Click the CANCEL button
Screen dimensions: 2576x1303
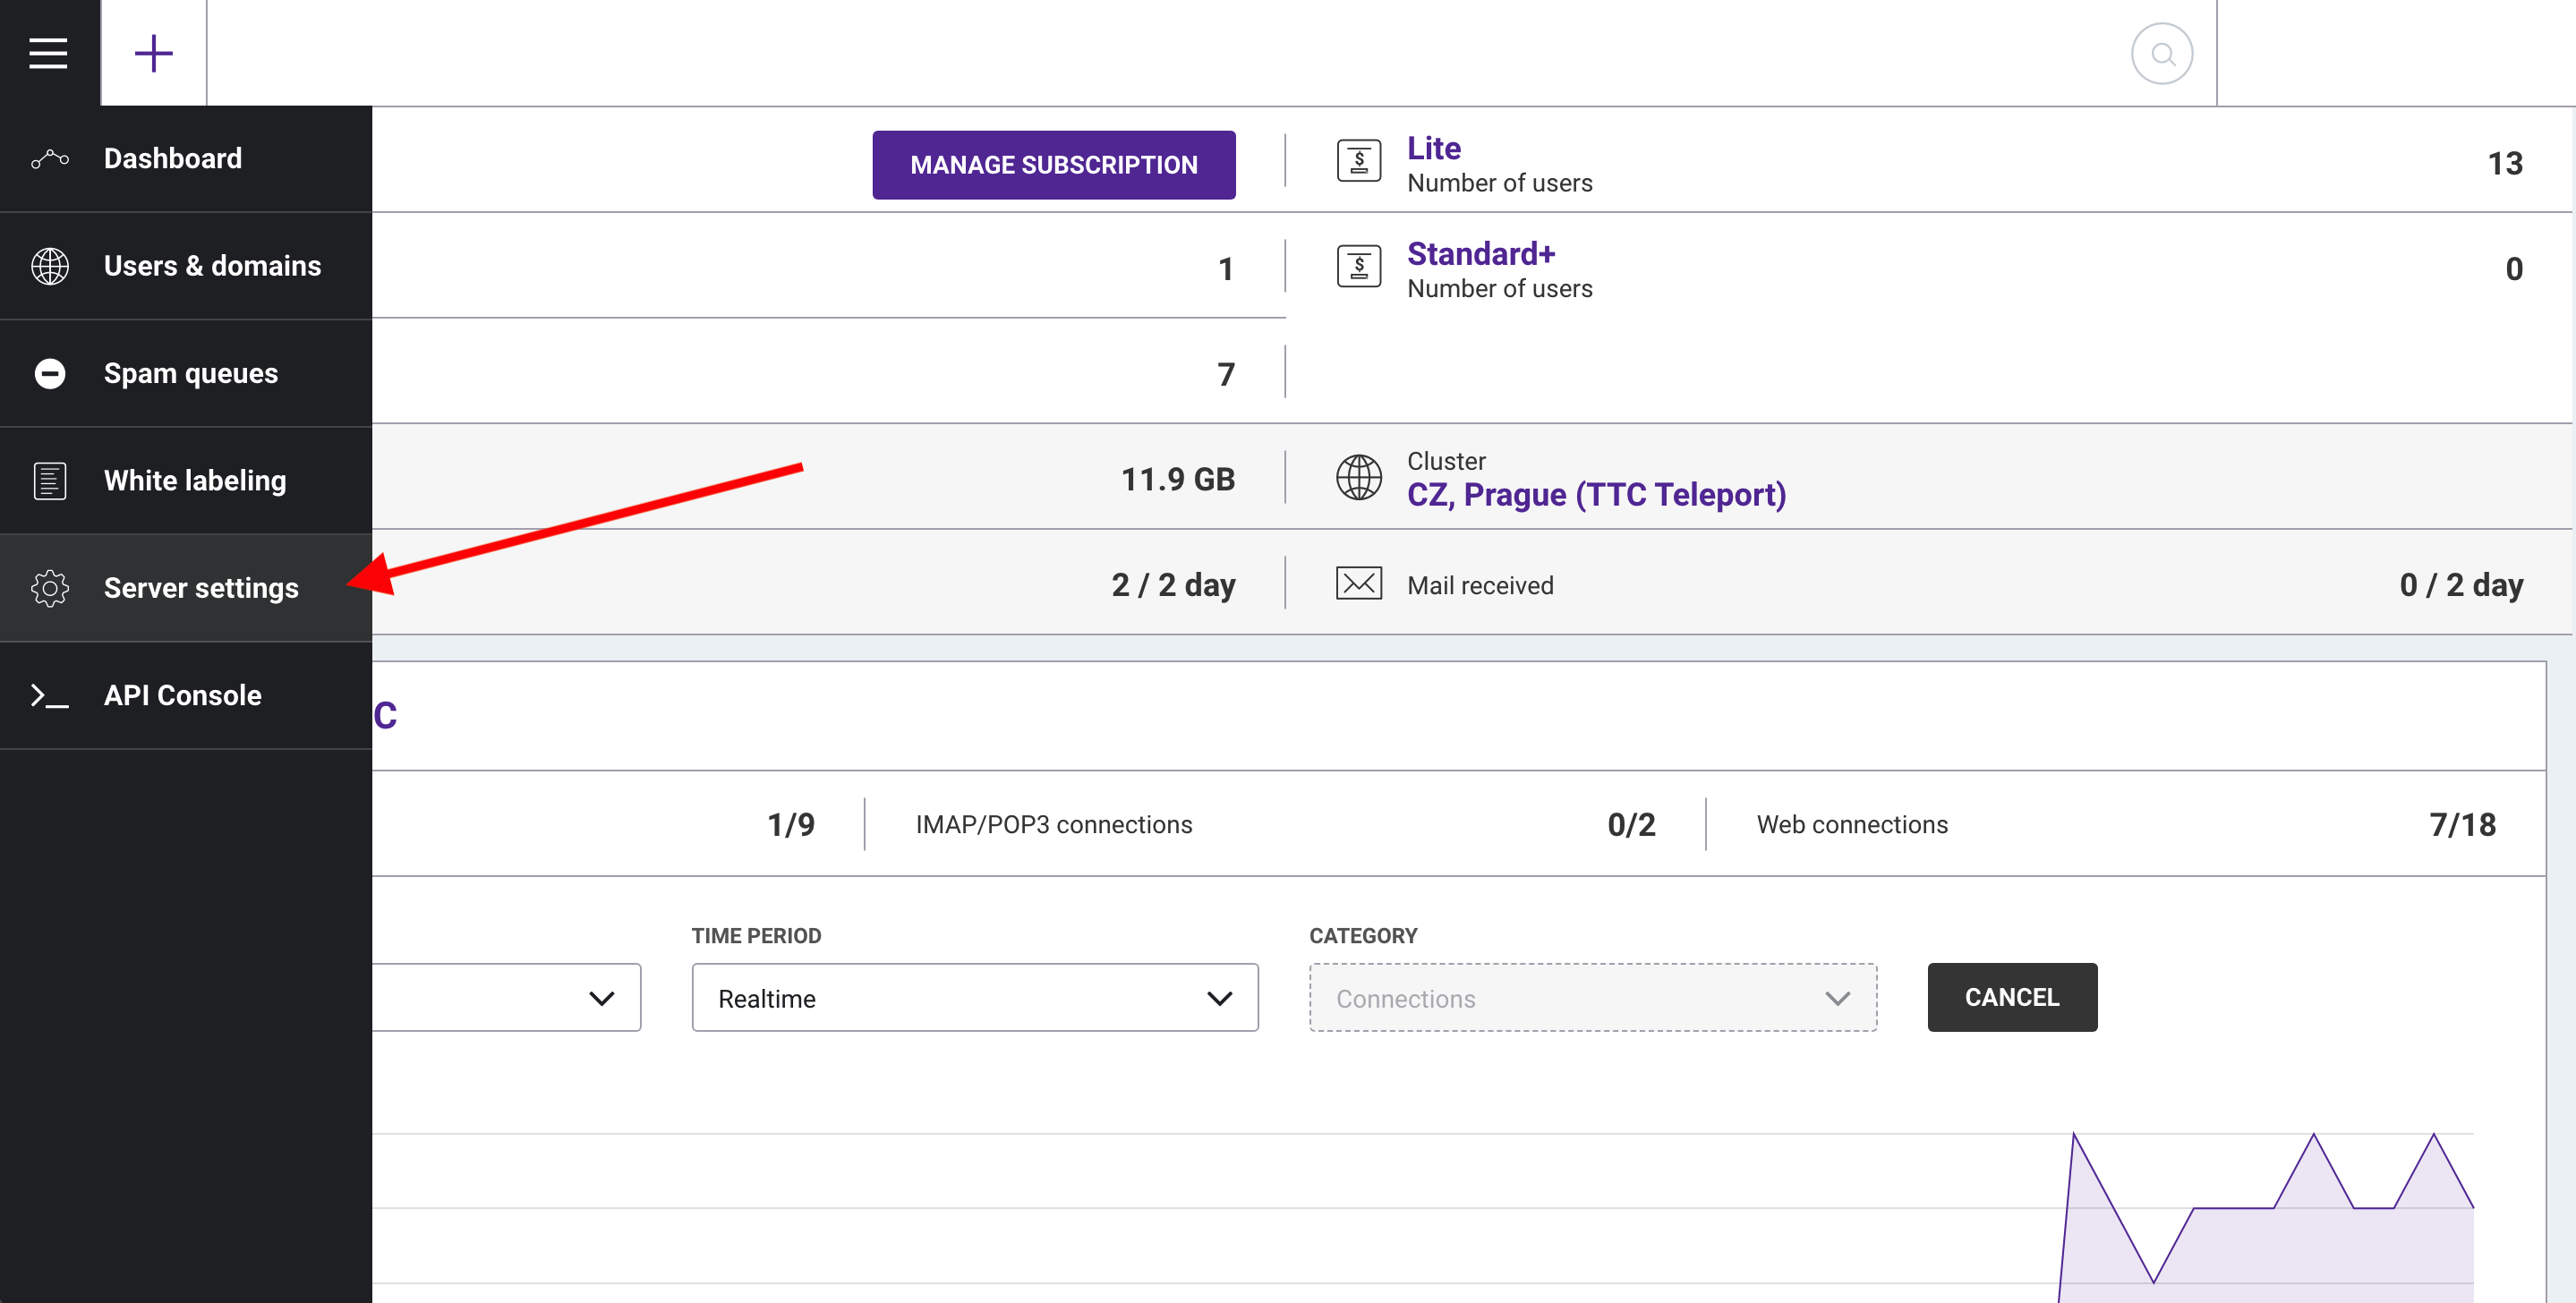point(2012,997)
